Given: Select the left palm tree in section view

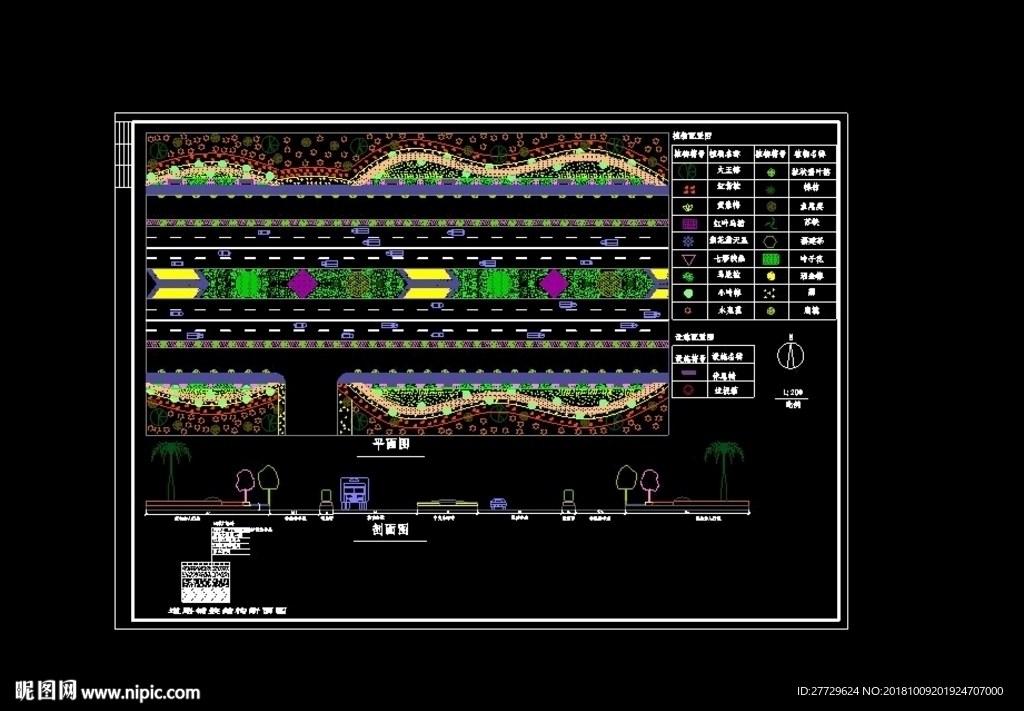Looking at the screenshot, I should pos(170,471).
